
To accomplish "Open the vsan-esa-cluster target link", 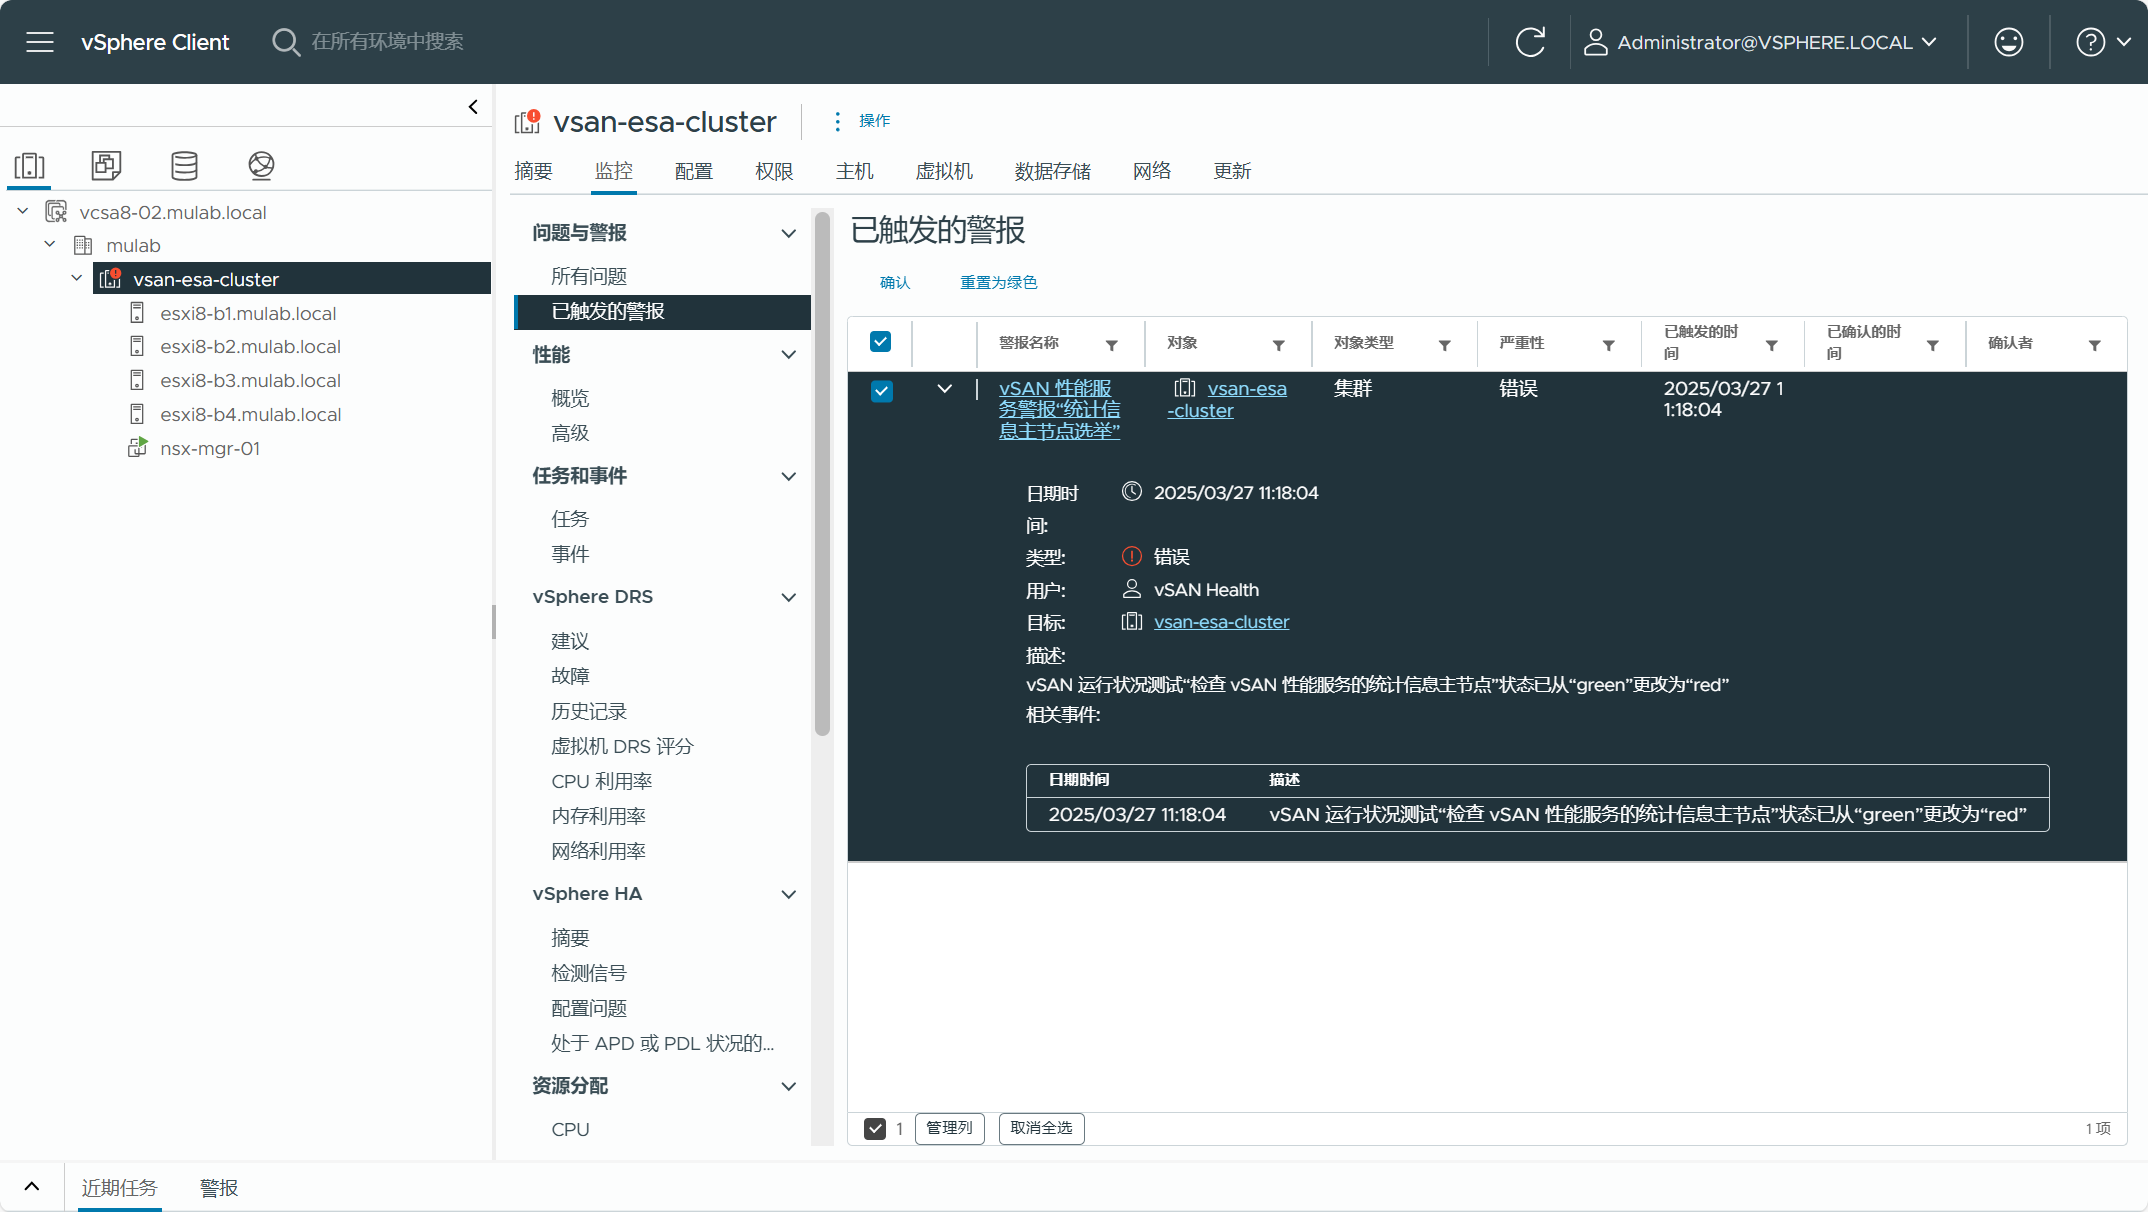I will click(1221, 622).
